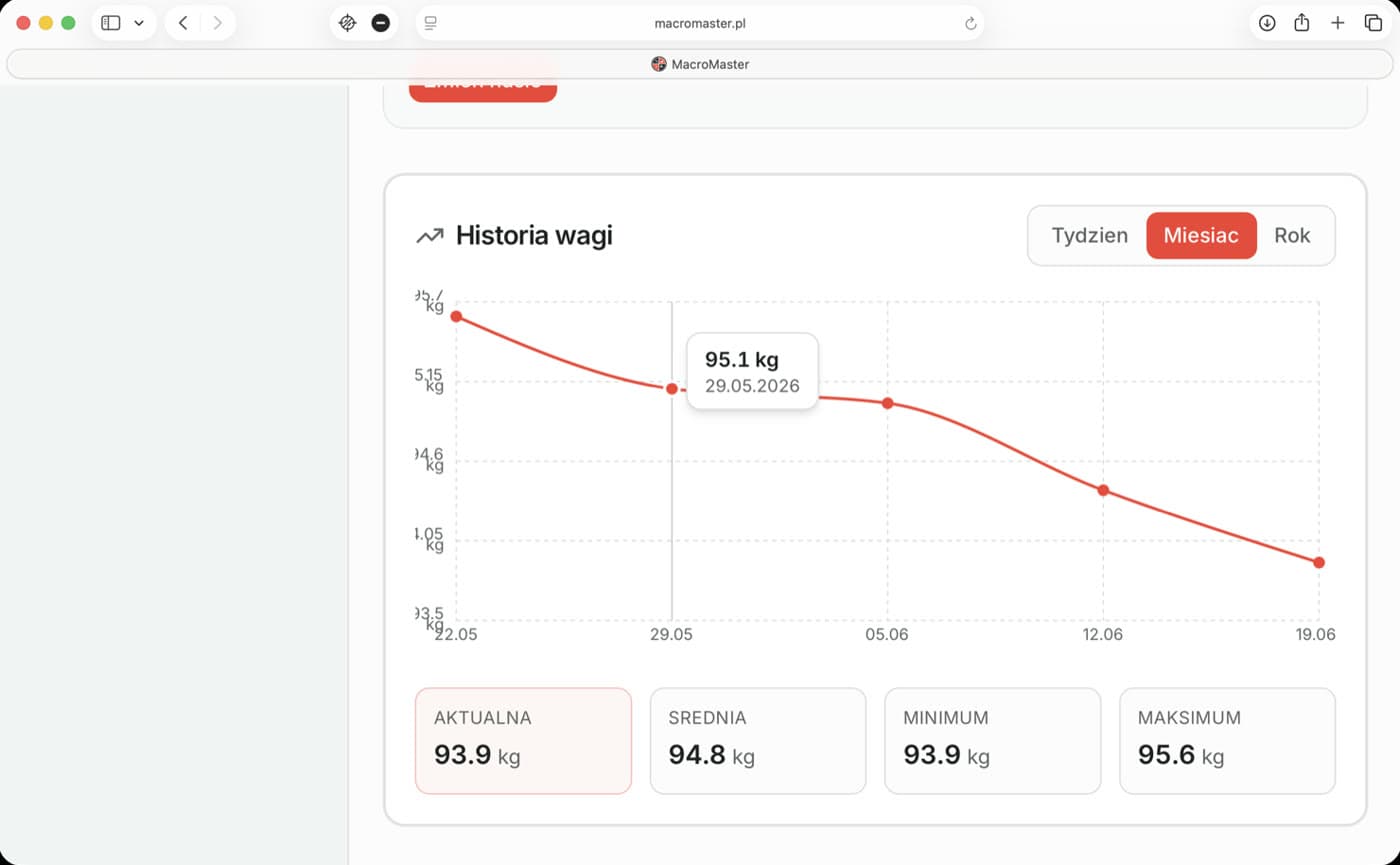Open the sidebar dropdown chevron
Image resolution: width=1400 pixels, height=865 pixels.
[139, 23]
